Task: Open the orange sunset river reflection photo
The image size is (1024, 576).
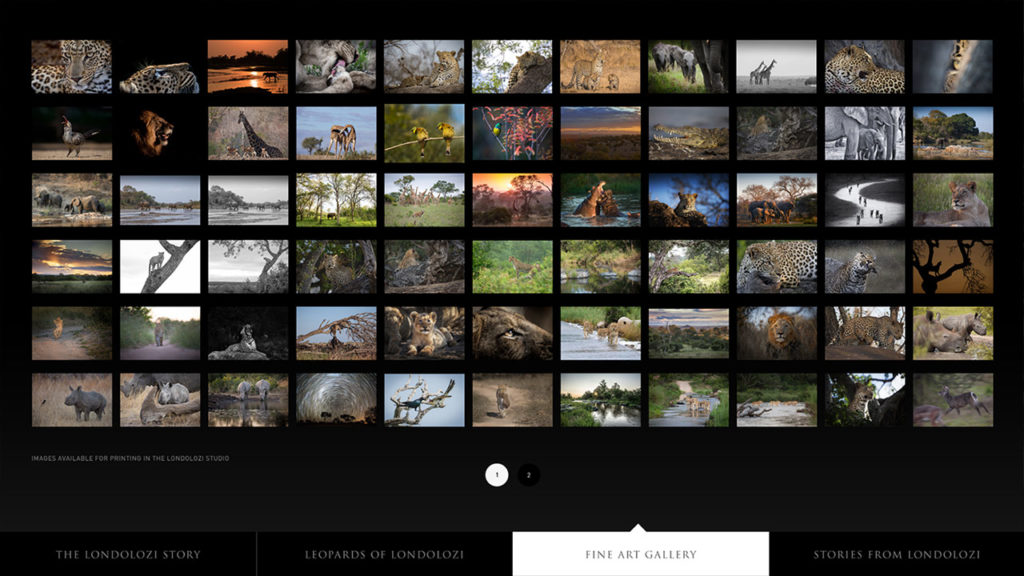Action: click(x=247, y=66)
